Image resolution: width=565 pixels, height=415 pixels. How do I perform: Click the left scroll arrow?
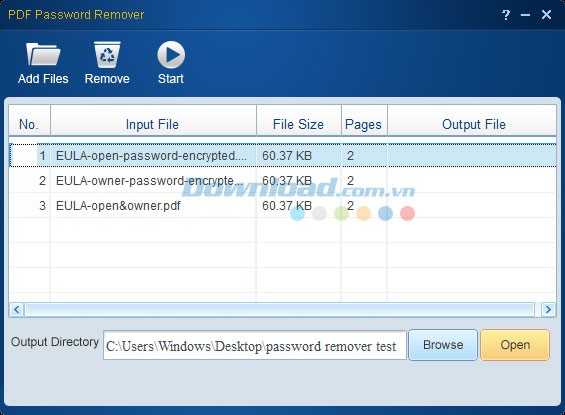click(16, 309)
